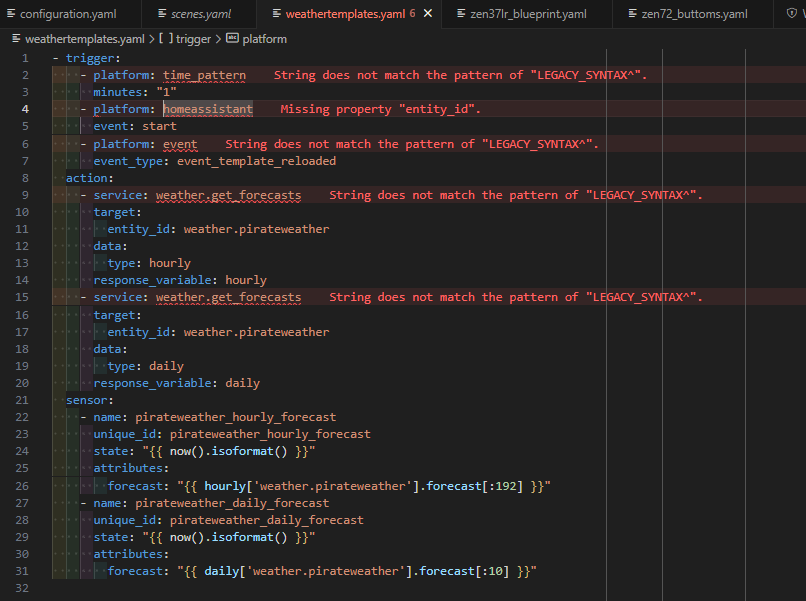The width and height of the screenshot is (806, 601).
Task: Click the "data:" key on line 18
Action: 111,349
